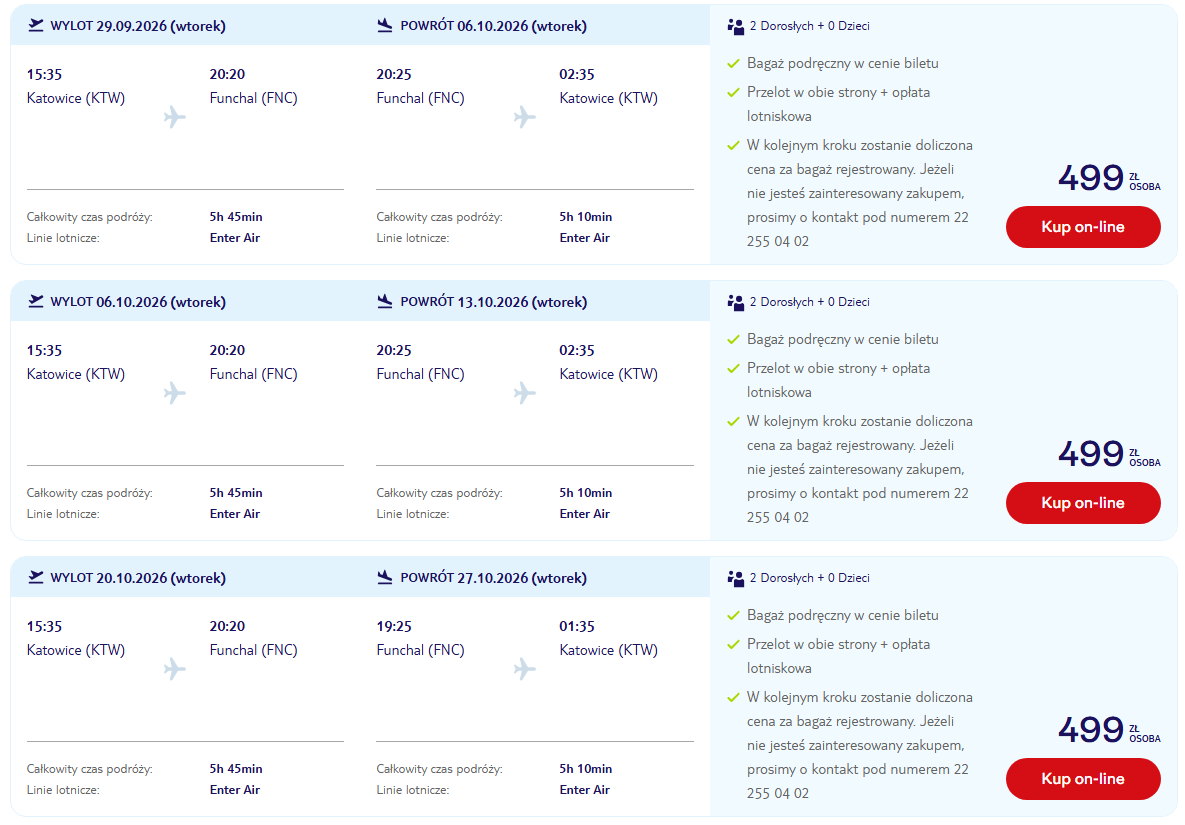Viewport: 1185px width, 825px height.
Task: Click the Bagaż podręczny checkmark in the first offer
Action: pos(732,63)
